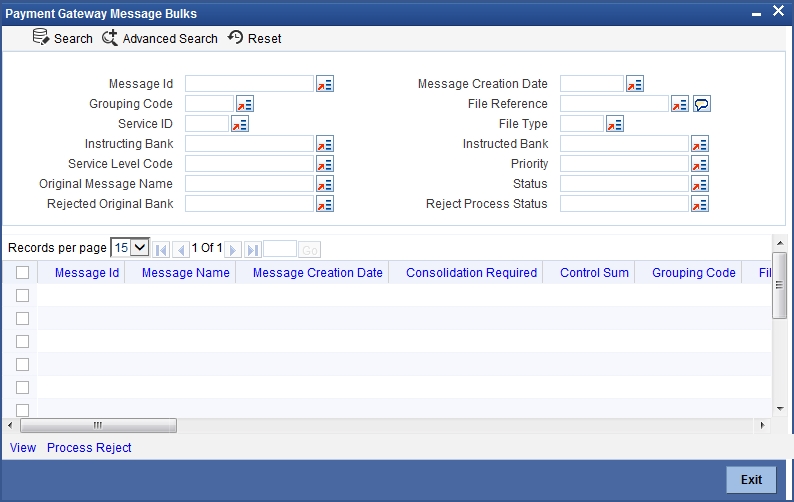
Task: Open lookup list for Service Level Code
Action: [325, 164]
